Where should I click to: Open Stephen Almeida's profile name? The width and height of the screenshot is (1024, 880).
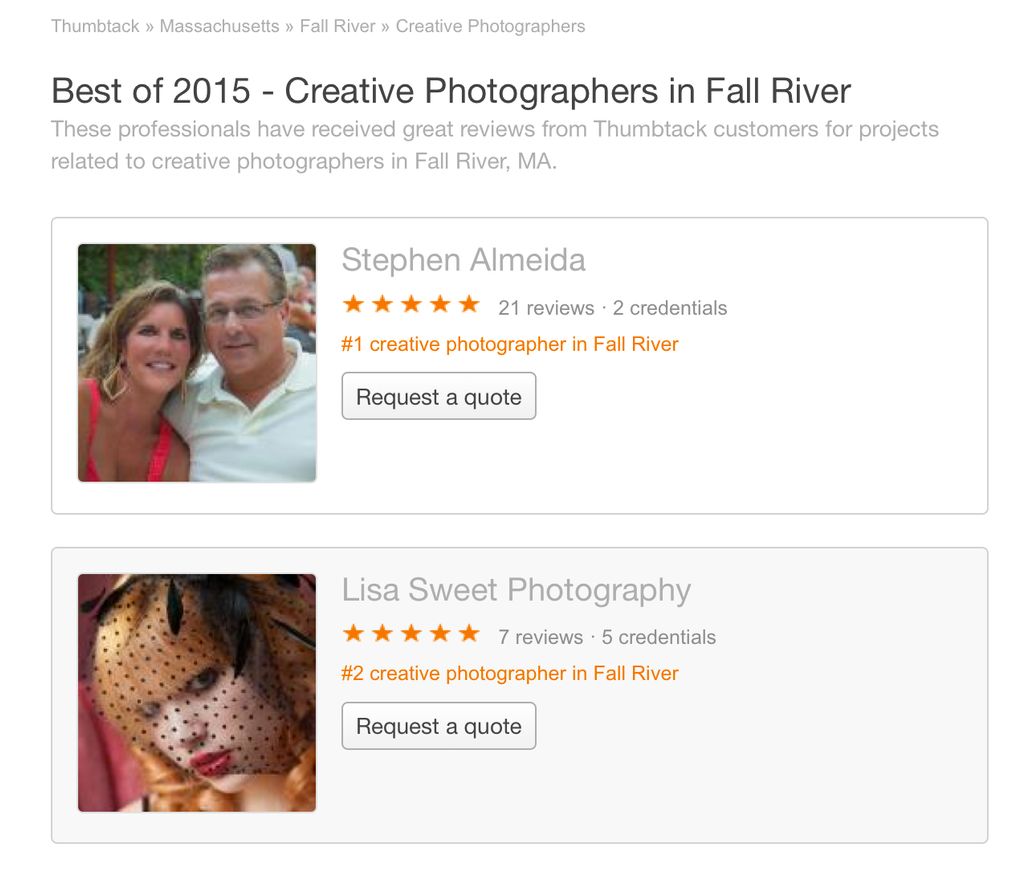[464, 260]
